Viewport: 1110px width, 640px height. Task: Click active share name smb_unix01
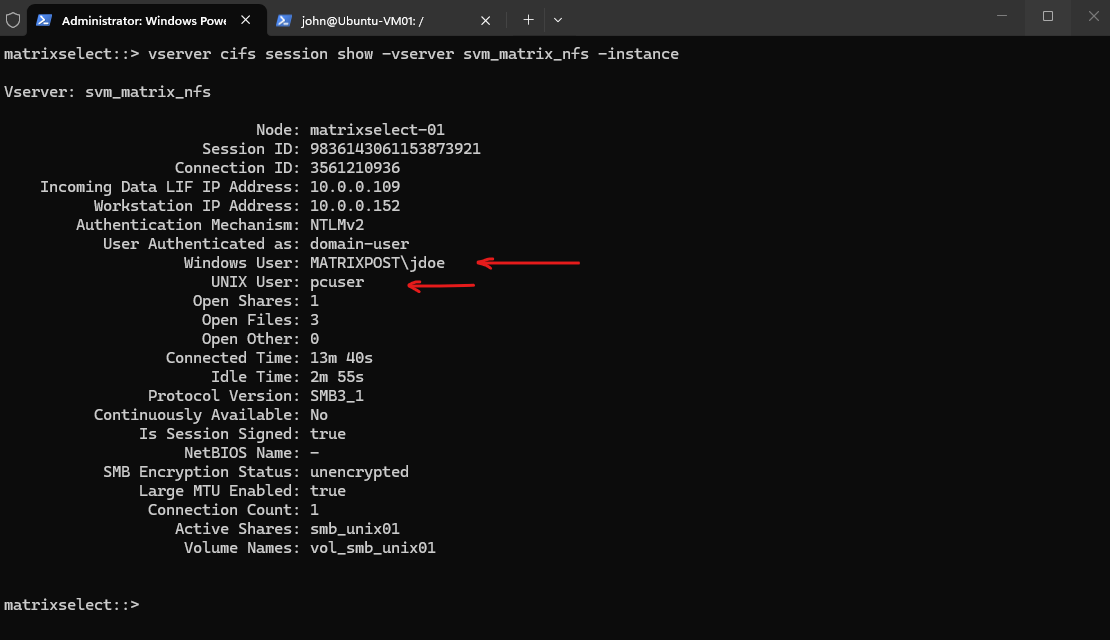coord(355,530)
